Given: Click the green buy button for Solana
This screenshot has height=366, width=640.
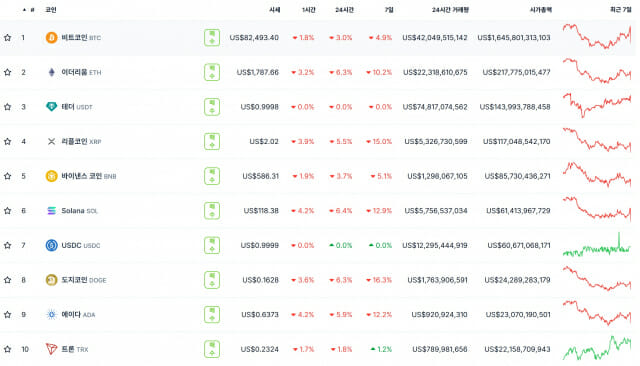Looking at the screenshot, I should coord(212,211).
